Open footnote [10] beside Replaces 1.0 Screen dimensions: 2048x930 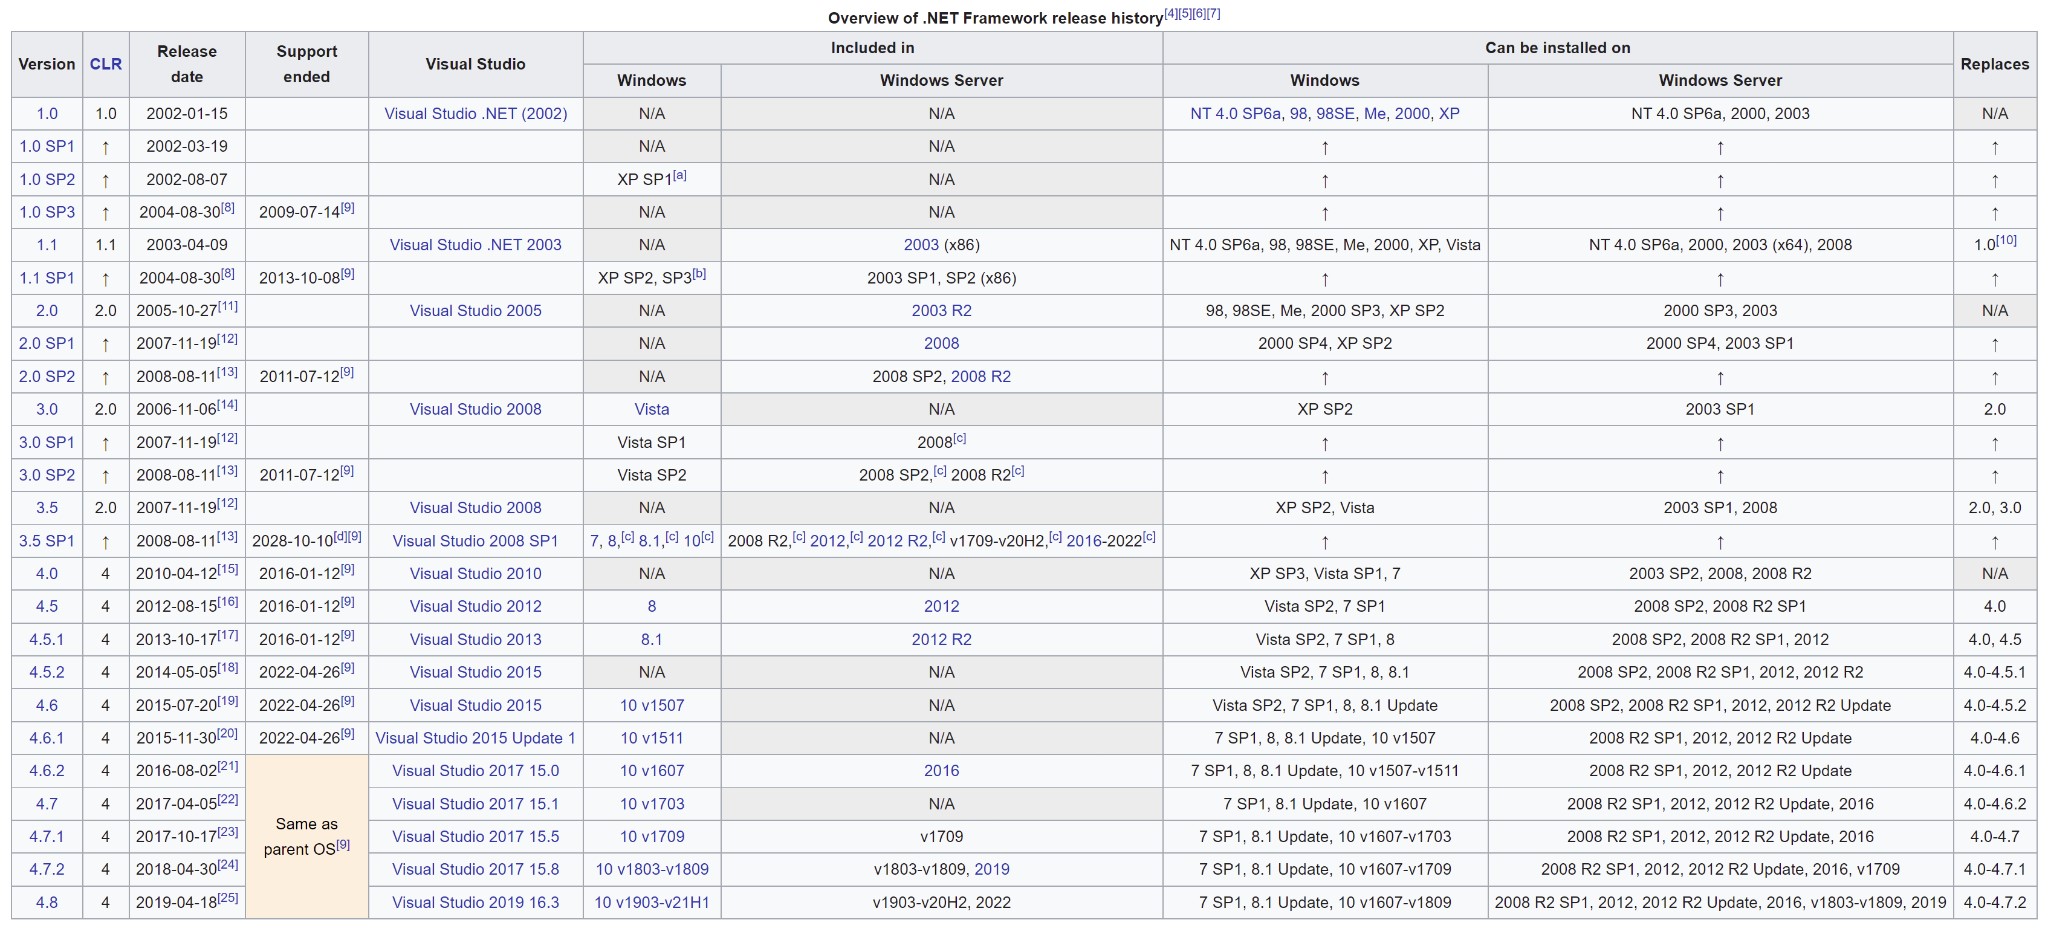tap(2007, 240)
